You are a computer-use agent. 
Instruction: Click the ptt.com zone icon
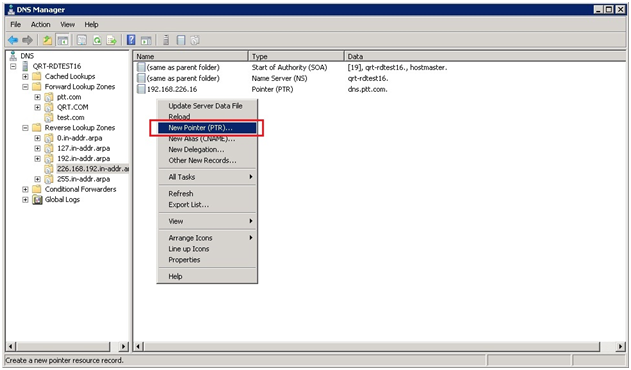click(x=49, y=97)
